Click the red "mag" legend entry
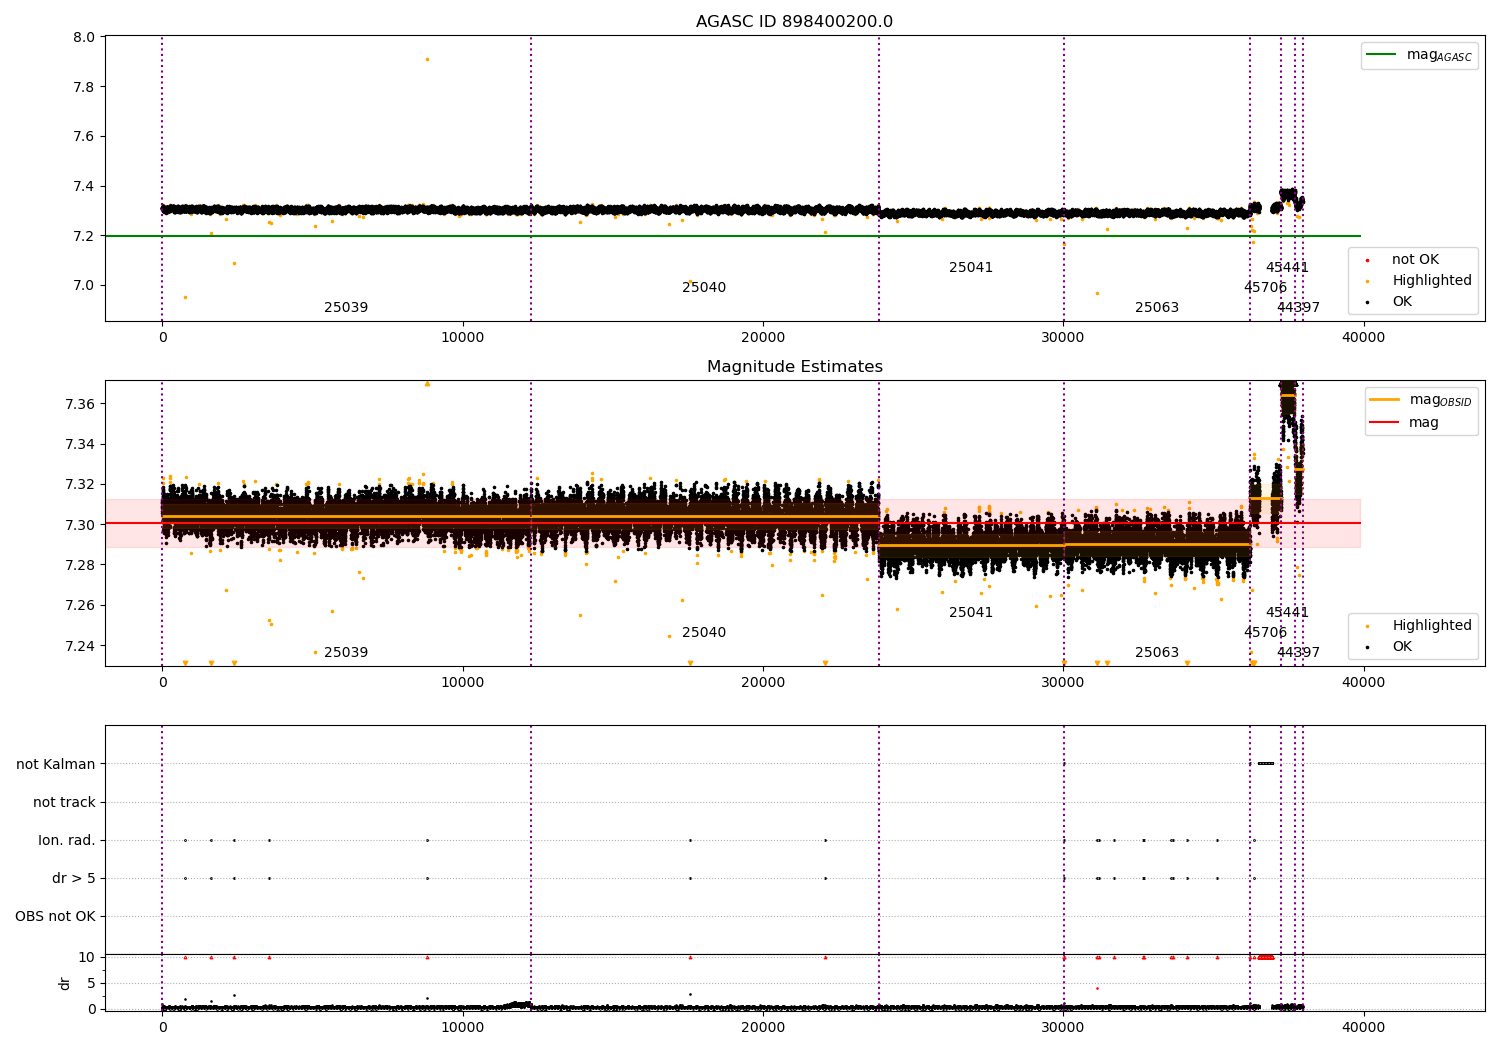1500x1050 pixels. (x=1405, y=423)
